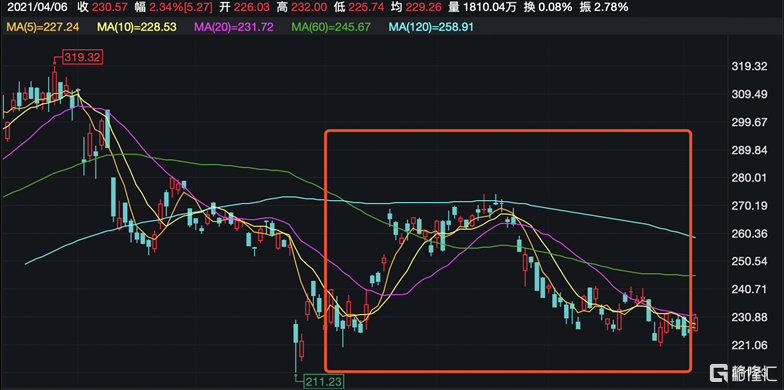Click the 319.32 price axis label
Viewport: 784px width, 390px height.
[x=748, y=66]
